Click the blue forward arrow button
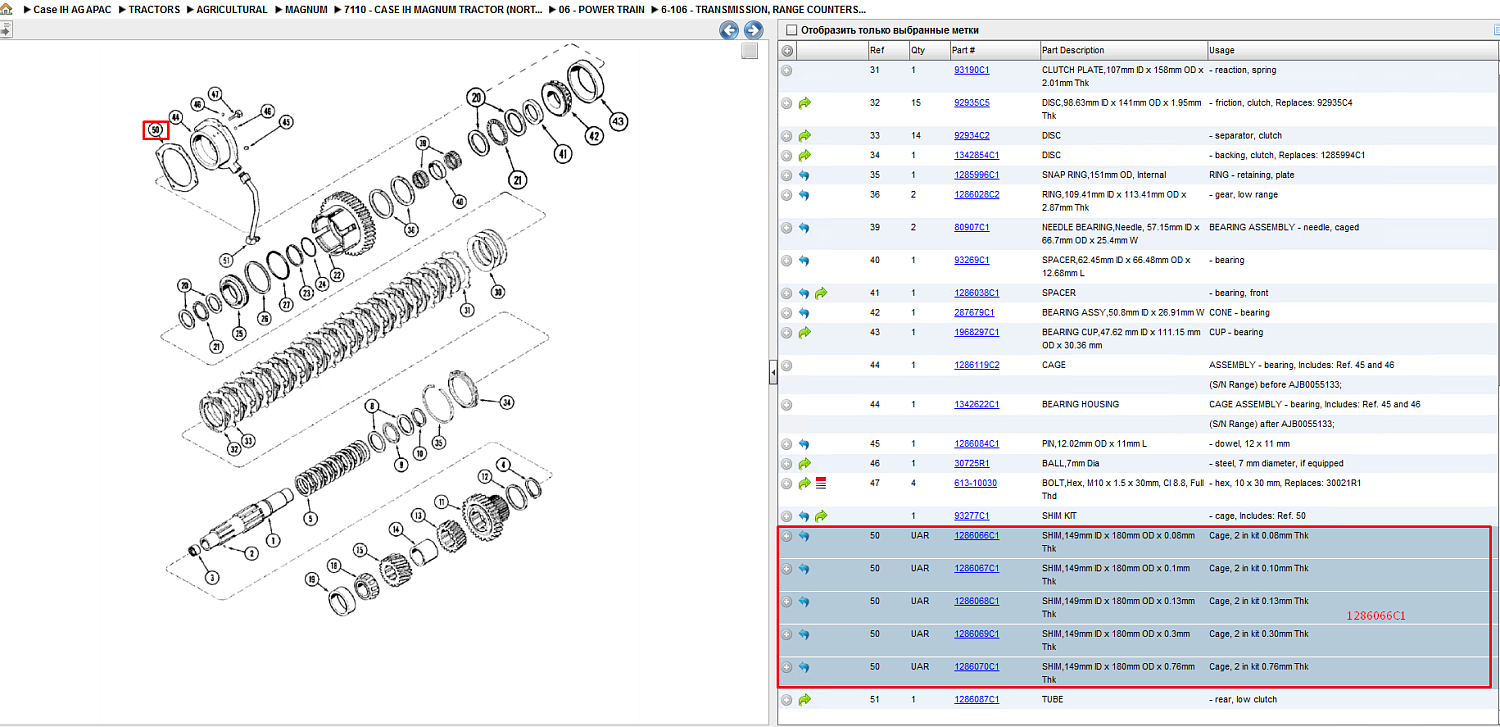The image size is (1500, 727). 753,30
